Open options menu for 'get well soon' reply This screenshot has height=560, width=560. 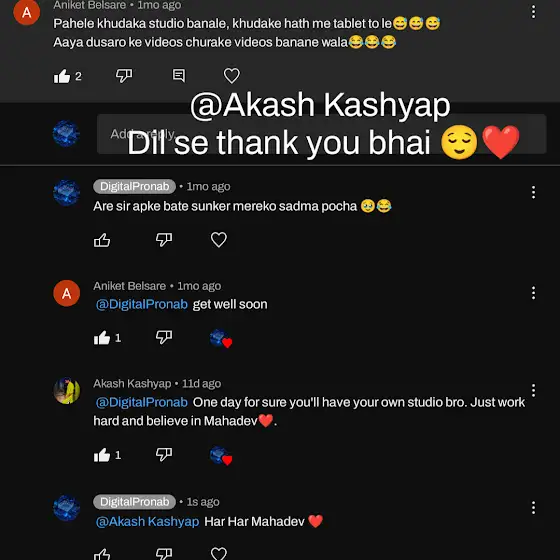(x=533, y=293)
